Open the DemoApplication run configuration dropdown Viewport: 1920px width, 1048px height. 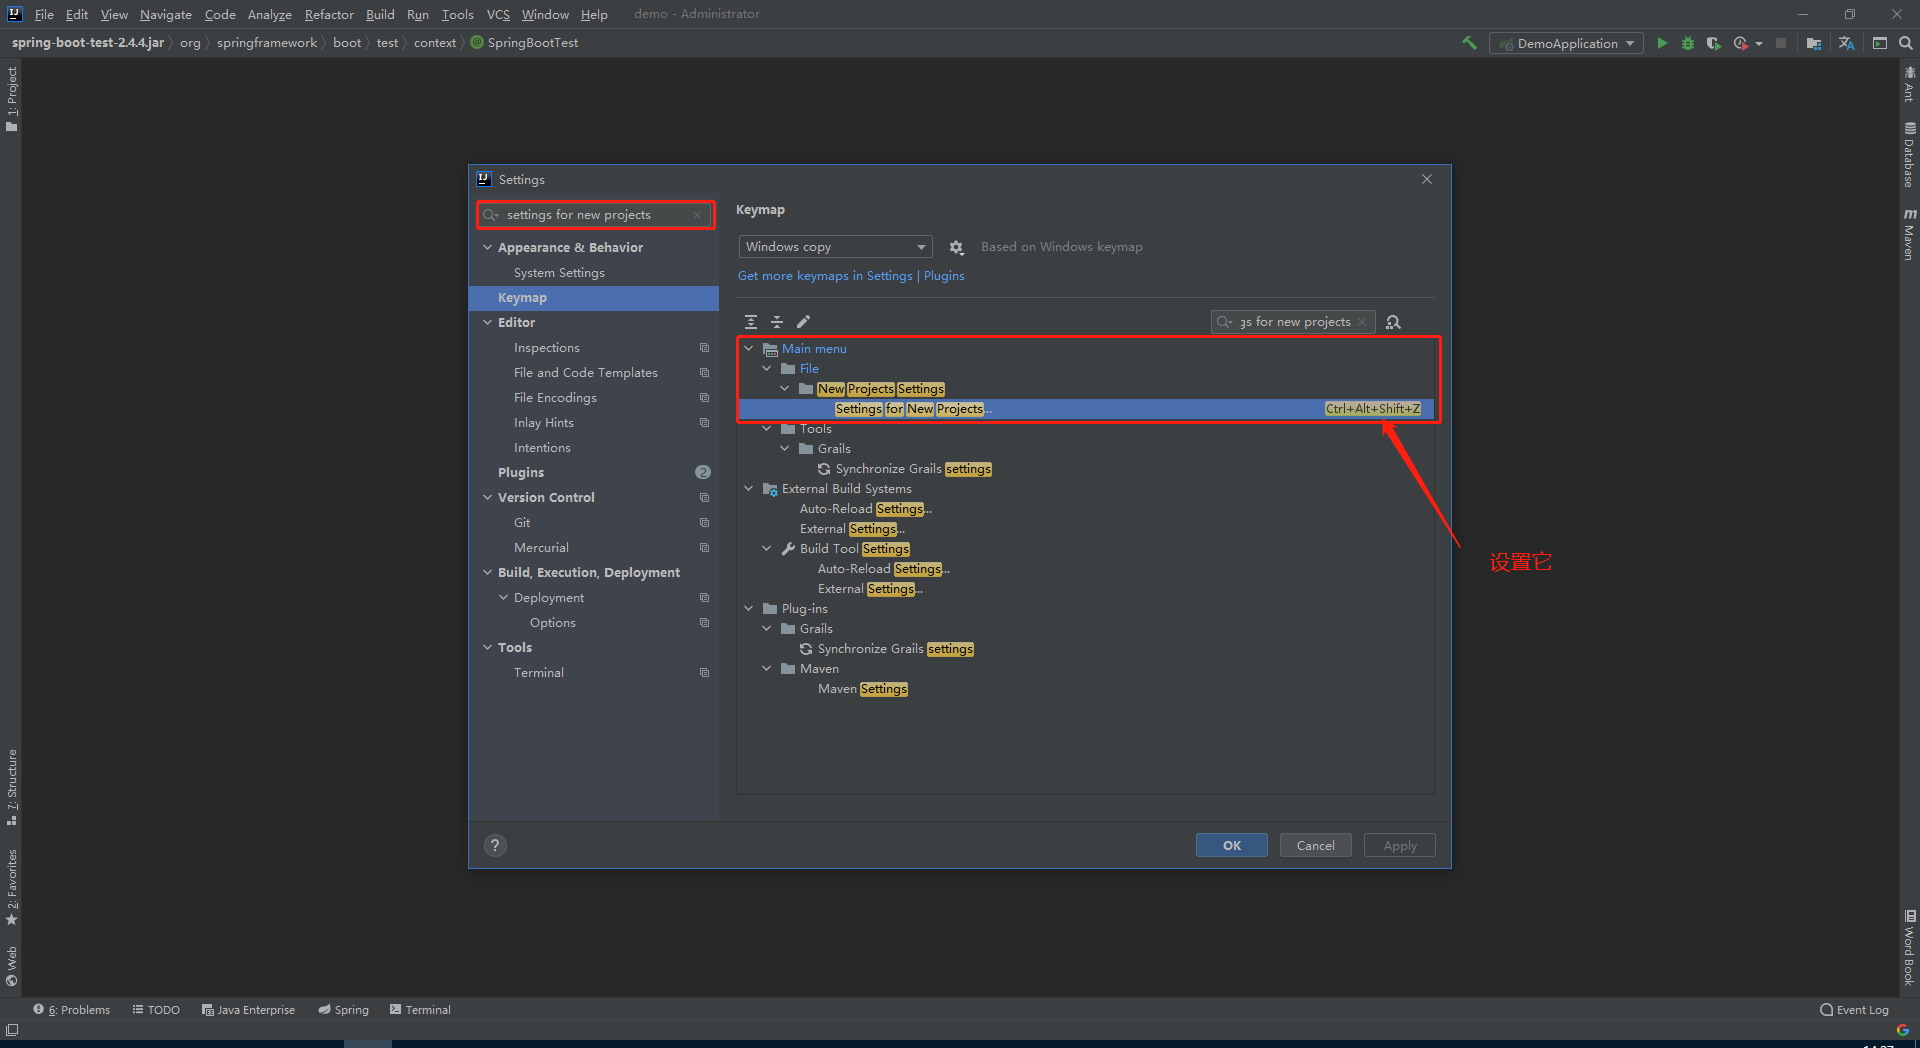coord(1566,43)
